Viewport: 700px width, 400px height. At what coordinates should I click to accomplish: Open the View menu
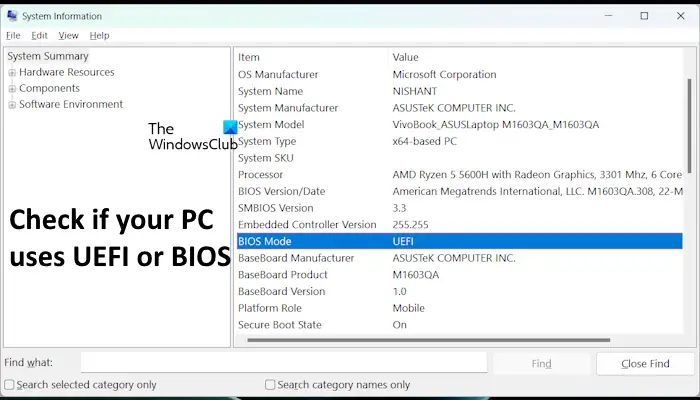(68, 36)
